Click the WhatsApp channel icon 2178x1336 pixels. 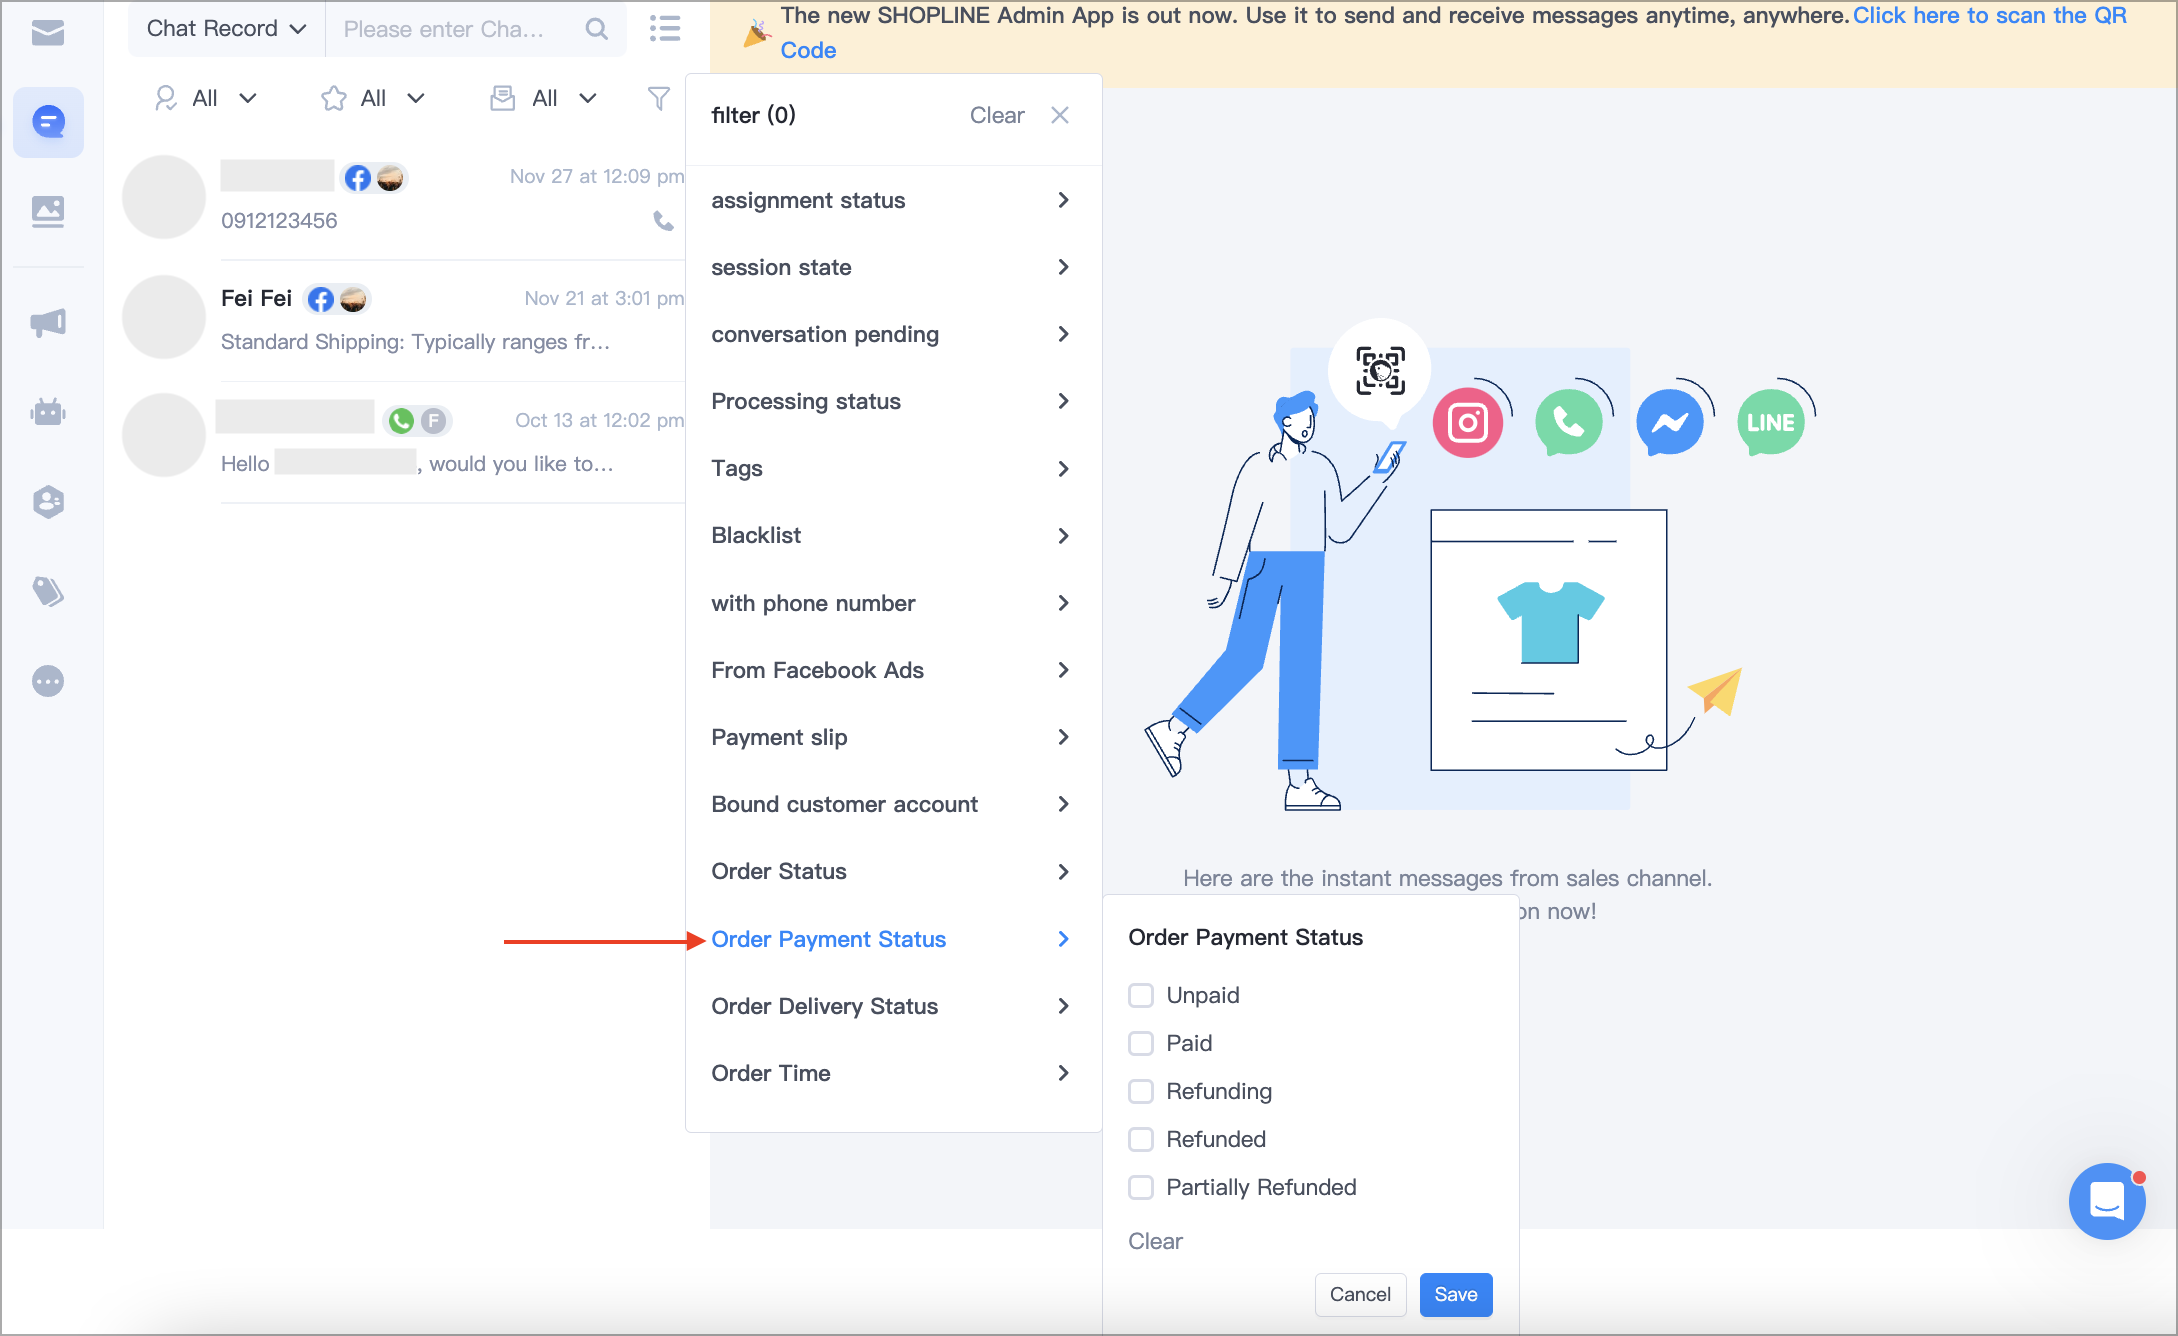point(1569,423)
